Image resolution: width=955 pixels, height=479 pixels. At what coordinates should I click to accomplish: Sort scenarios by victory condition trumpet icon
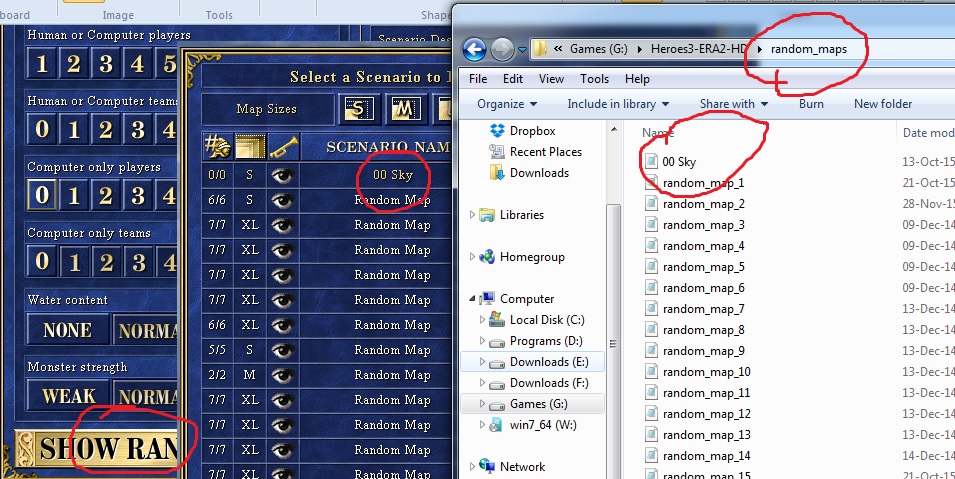pyautogui.click(x=283, y=147)
